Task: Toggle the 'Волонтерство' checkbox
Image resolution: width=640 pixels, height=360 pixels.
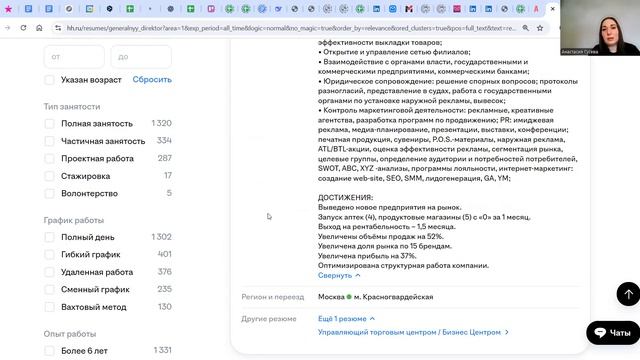Action: [49, 193]
